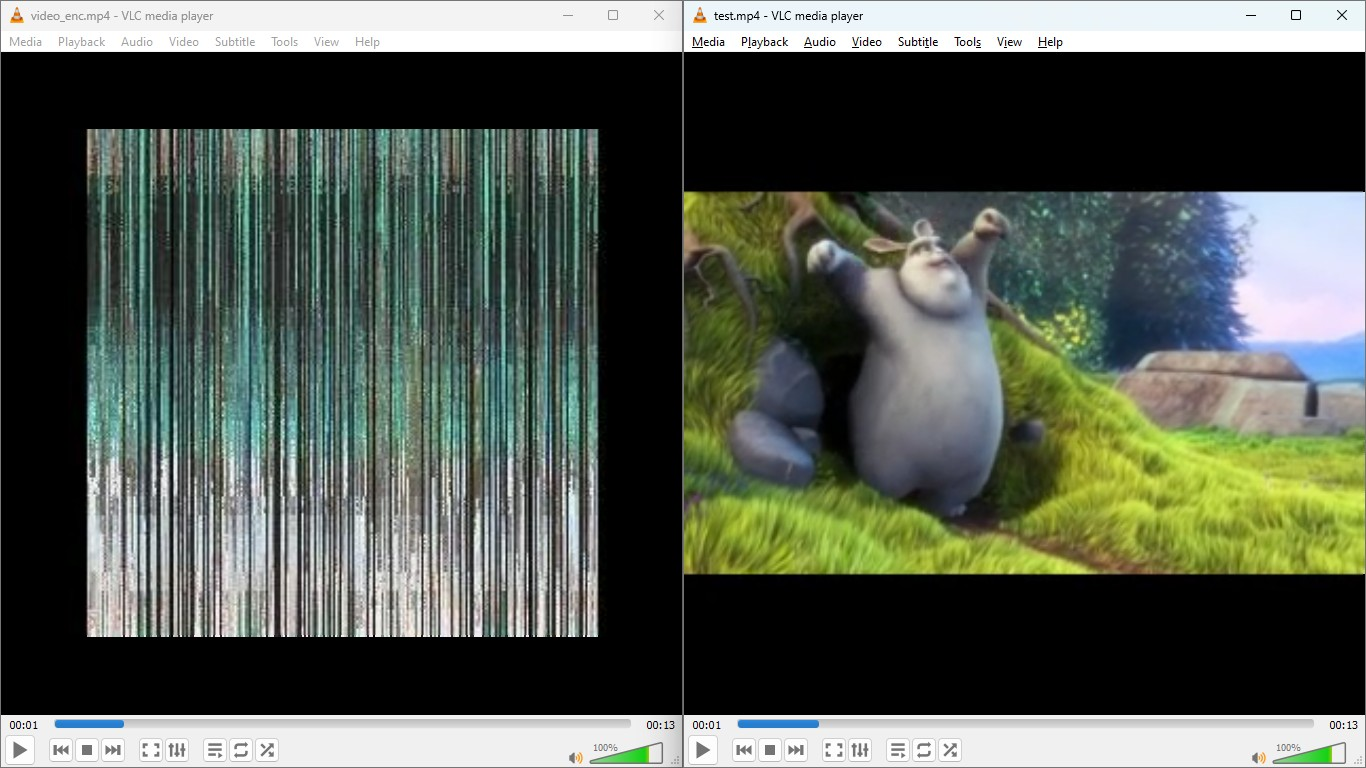This screenshot has width=1366, height=768.
Task: Mute the speaker in test.mp4 player
Action: point(1258,758)
